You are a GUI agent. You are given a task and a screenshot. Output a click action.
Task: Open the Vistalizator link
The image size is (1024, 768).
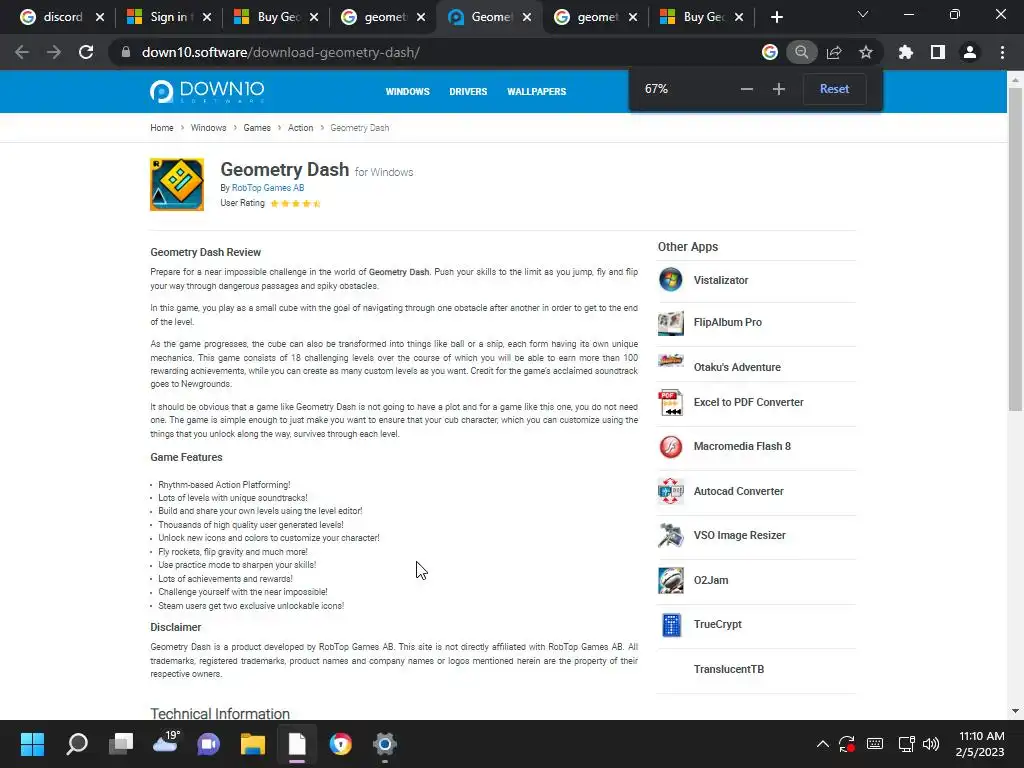click(721, 280)
